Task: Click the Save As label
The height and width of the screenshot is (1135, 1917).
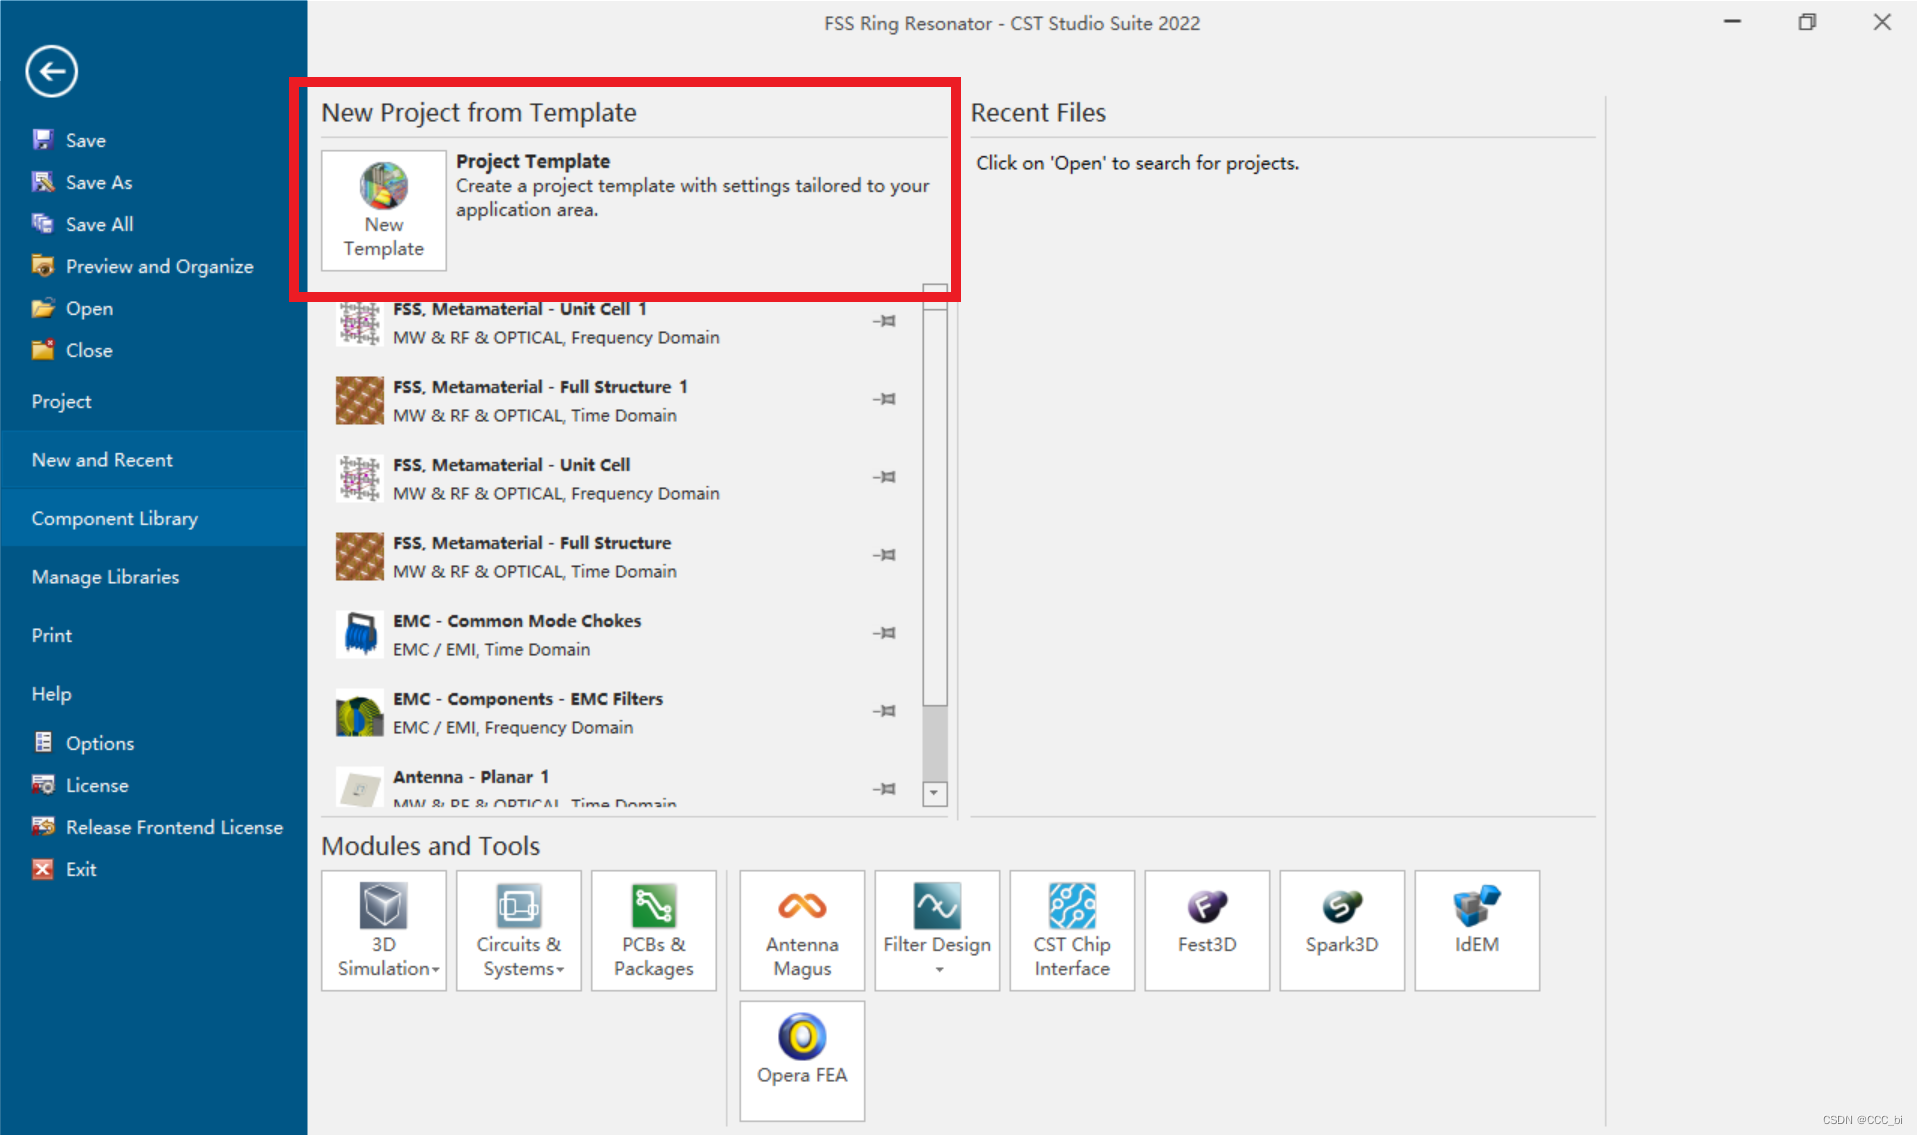Action: pyautogui.click(x=99, y=182)
